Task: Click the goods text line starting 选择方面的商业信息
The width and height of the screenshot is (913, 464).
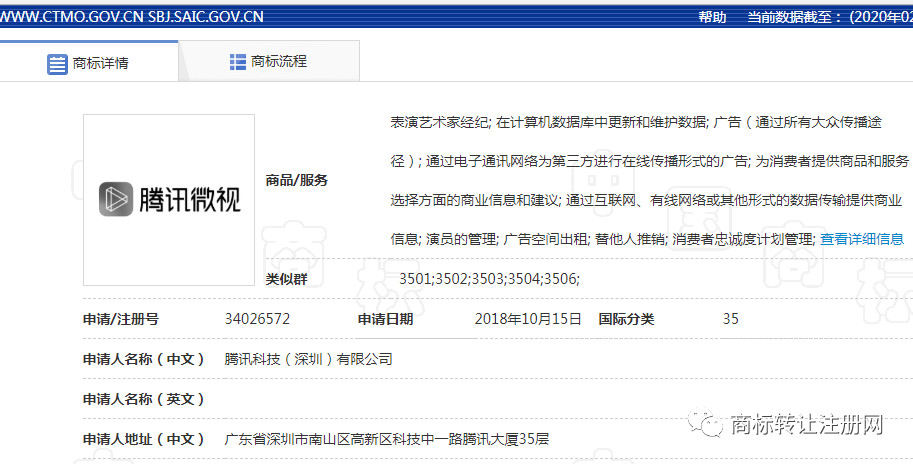Action: point(646,200)
